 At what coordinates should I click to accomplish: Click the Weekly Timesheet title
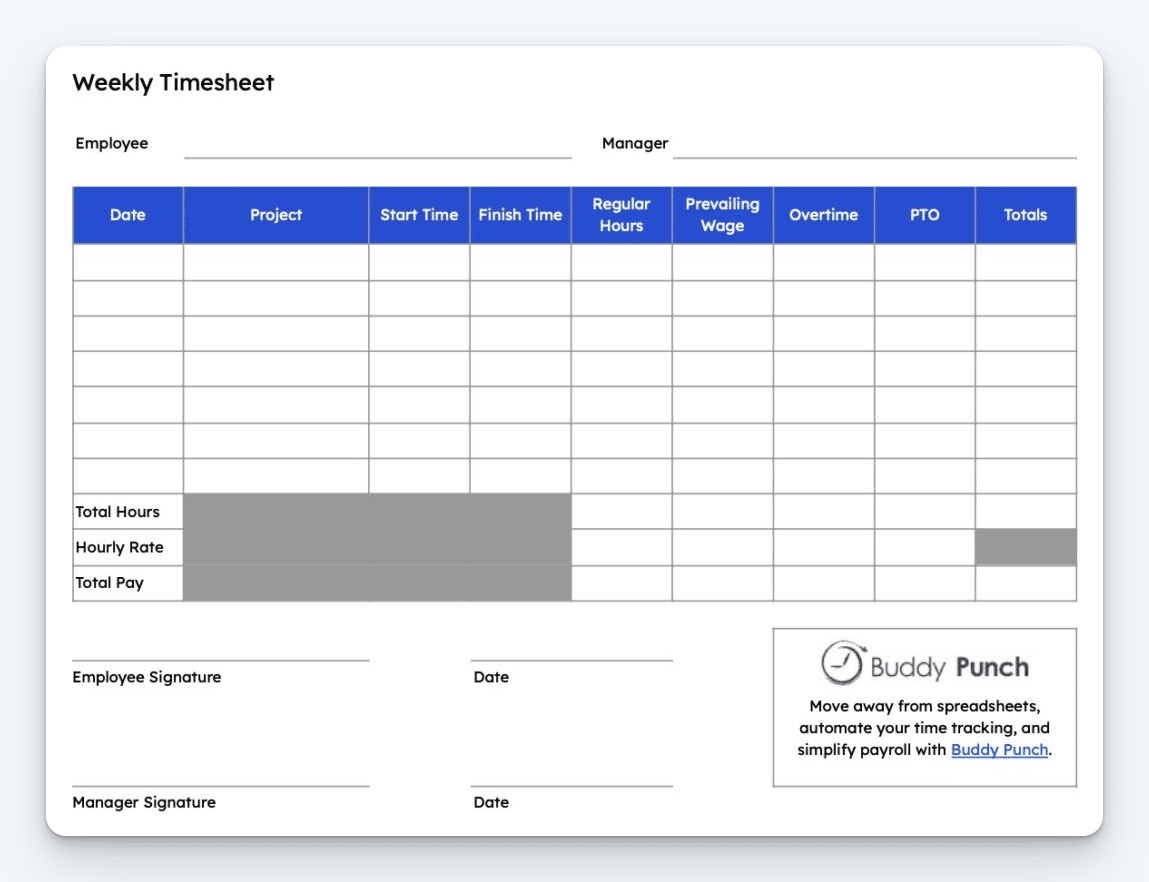[174, 83]
